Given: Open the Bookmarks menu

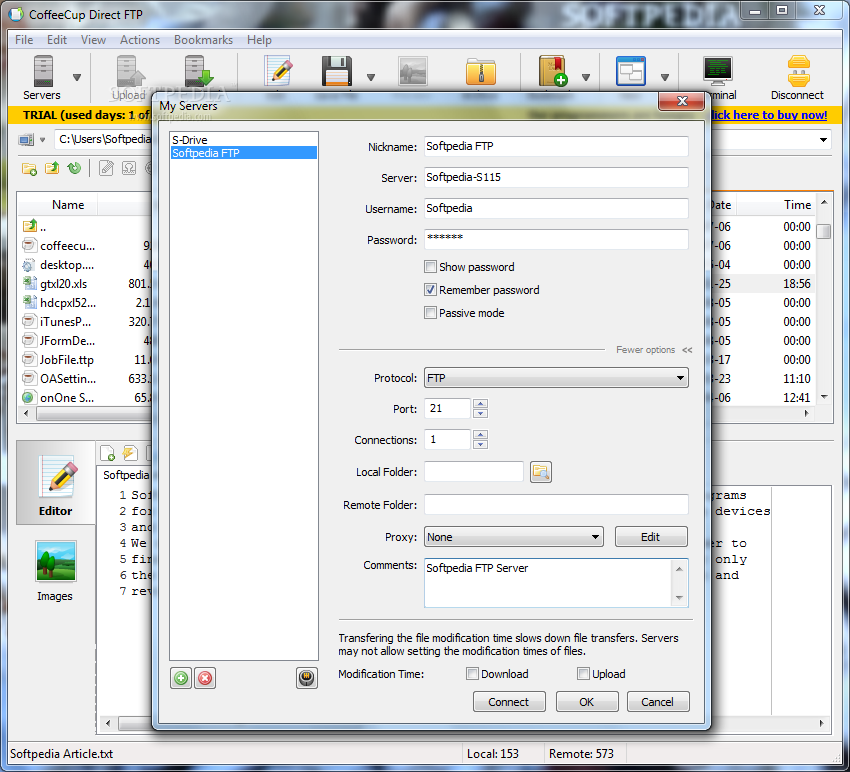Looking at the screenshot, I should (203, 40).
